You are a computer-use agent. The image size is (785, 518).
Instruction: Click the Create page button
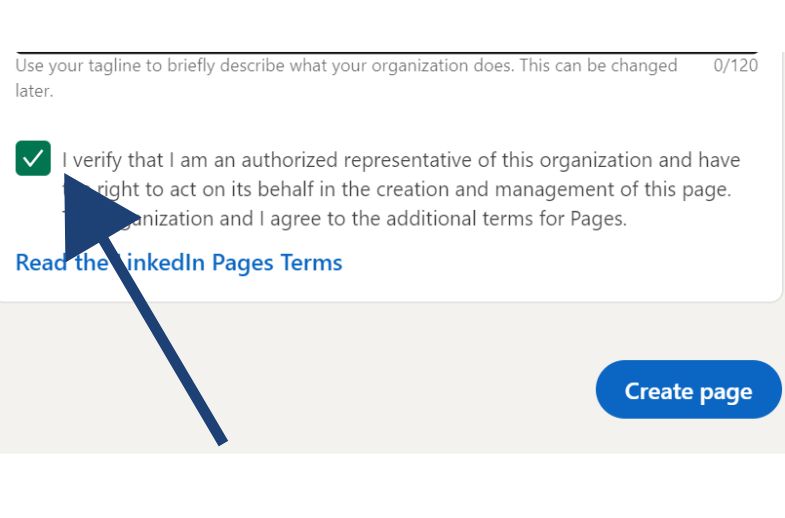(688, 389)
